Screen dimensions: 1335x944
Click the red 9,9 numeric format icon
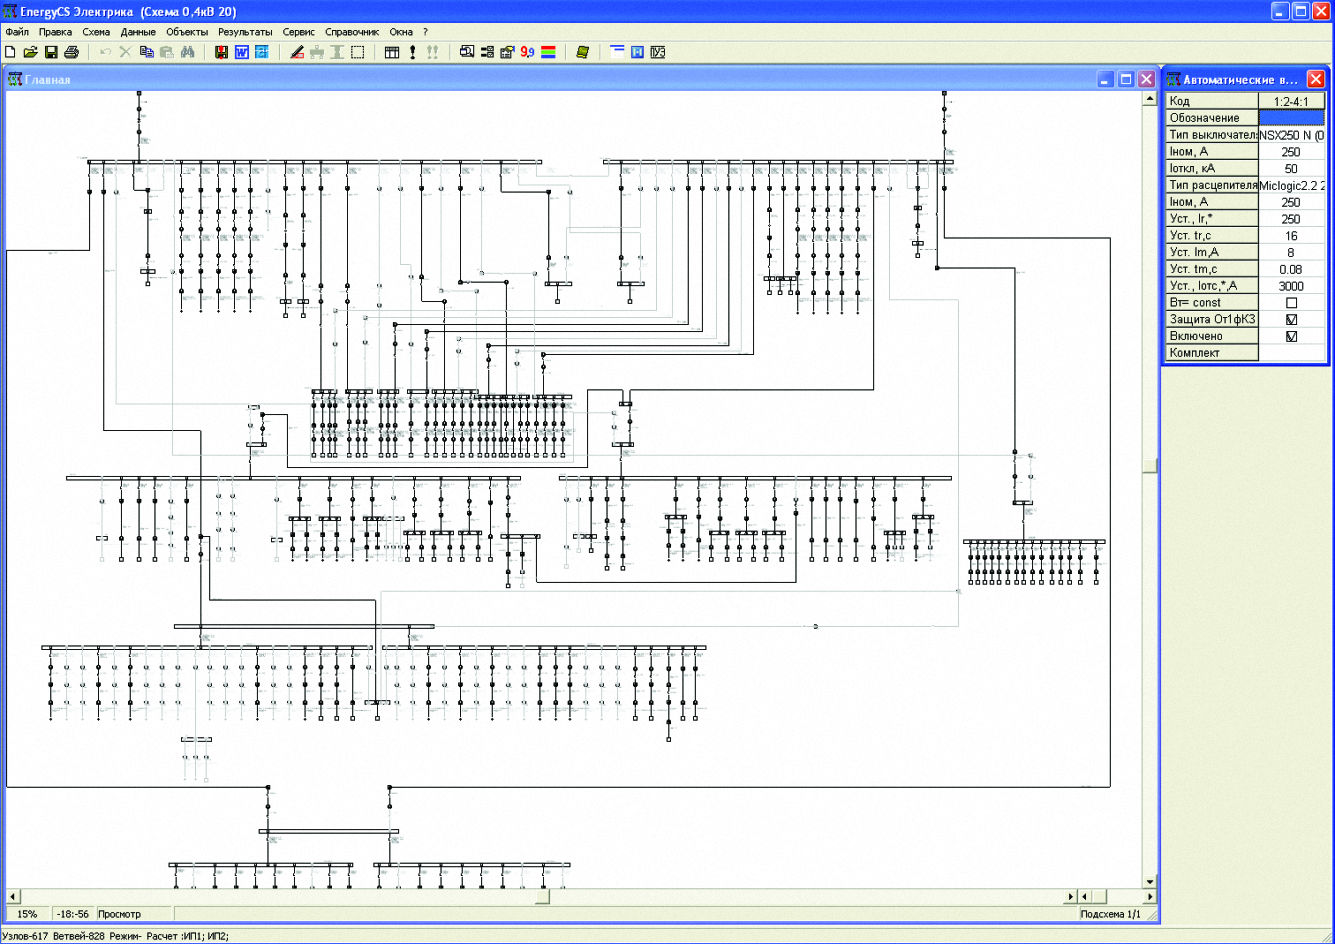click(527, 52)
